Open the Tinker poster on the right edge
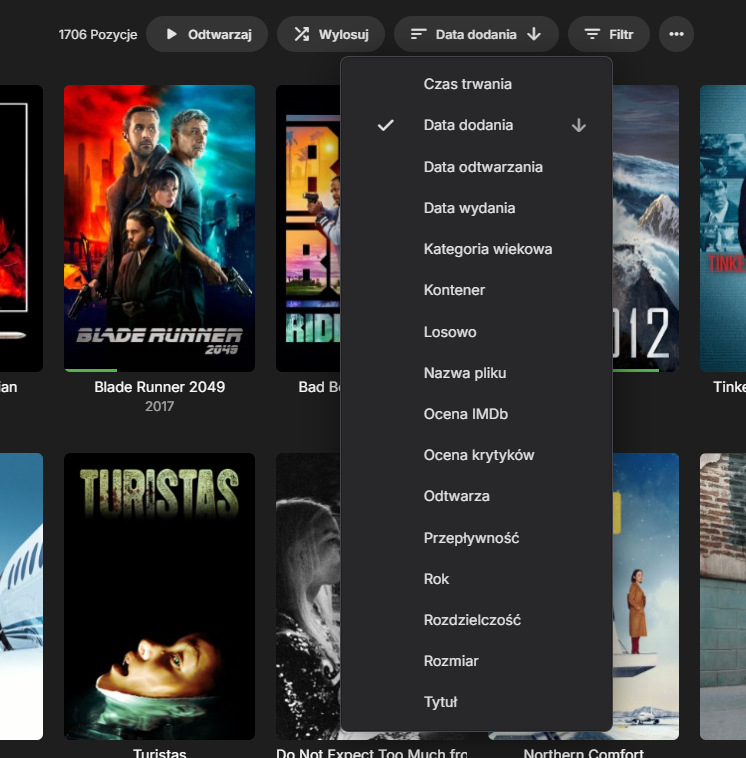This screenshot has height=758, width=746. [x=723, y=228]
